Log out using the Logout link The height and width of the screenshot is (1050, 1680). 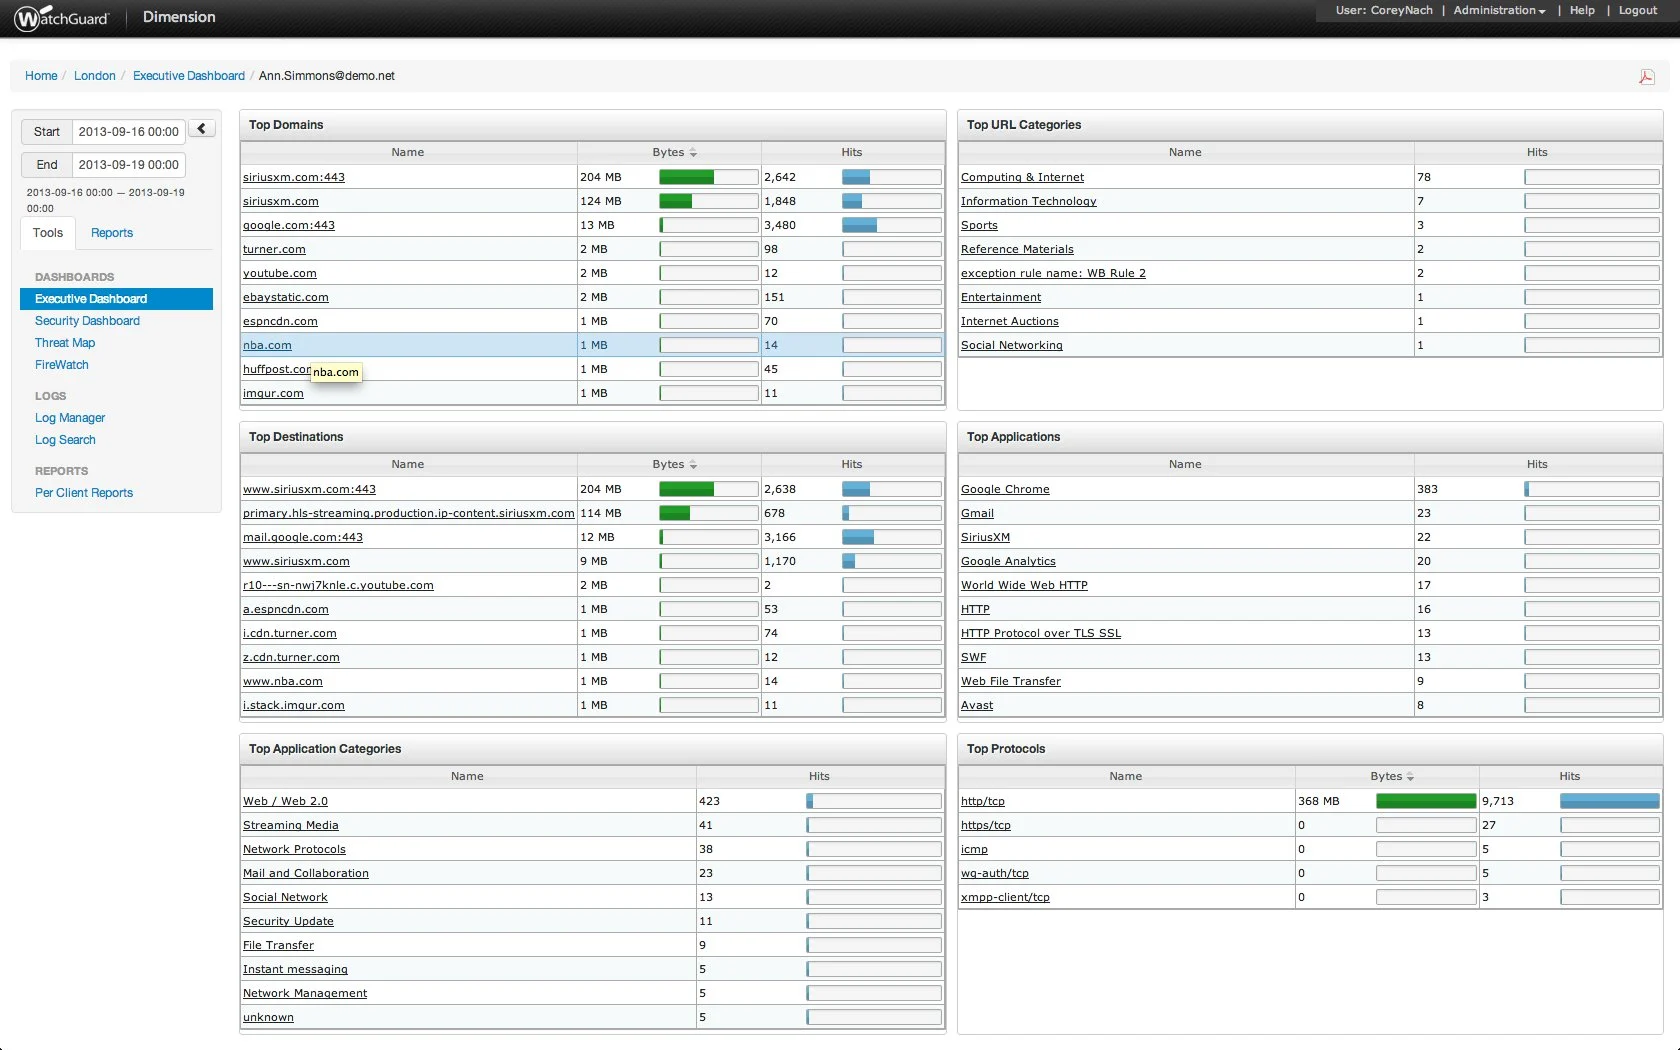pyautogui.click(x=1638, y=11)
